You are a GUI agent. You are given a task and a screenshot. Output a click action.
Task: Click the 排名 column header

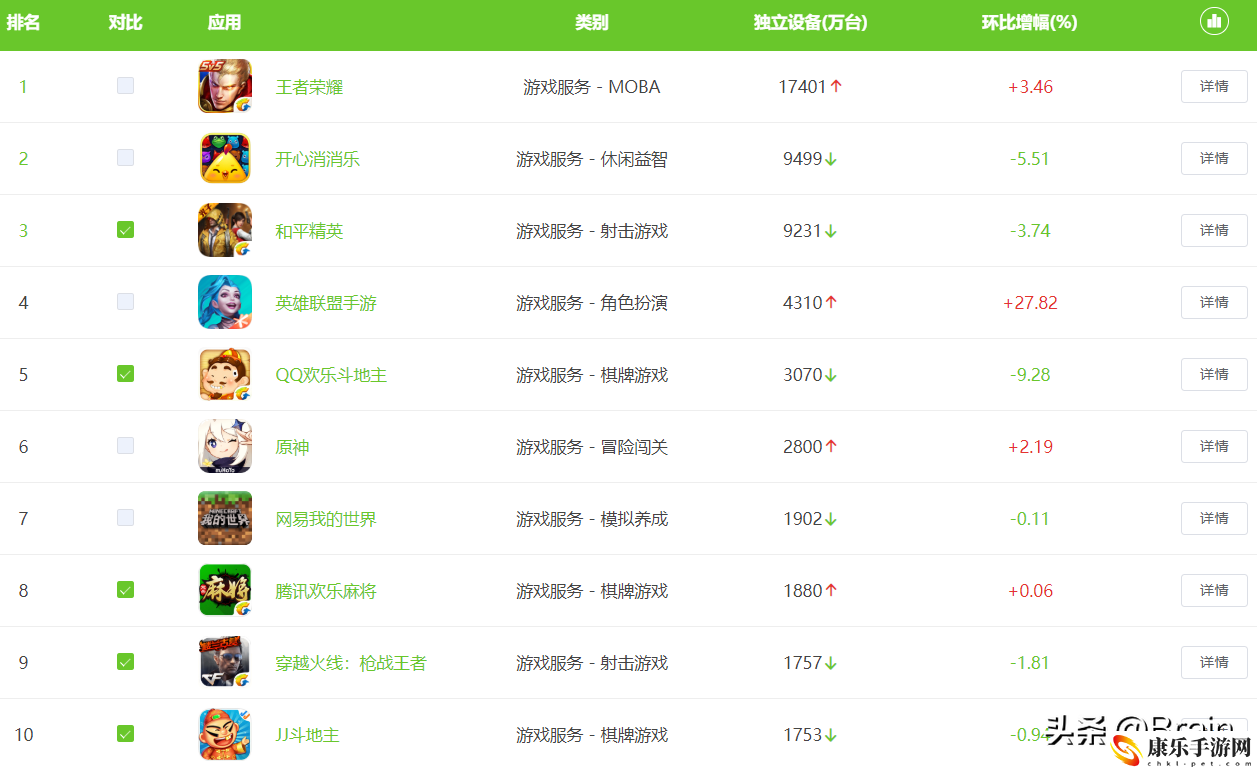coord(23,22)
